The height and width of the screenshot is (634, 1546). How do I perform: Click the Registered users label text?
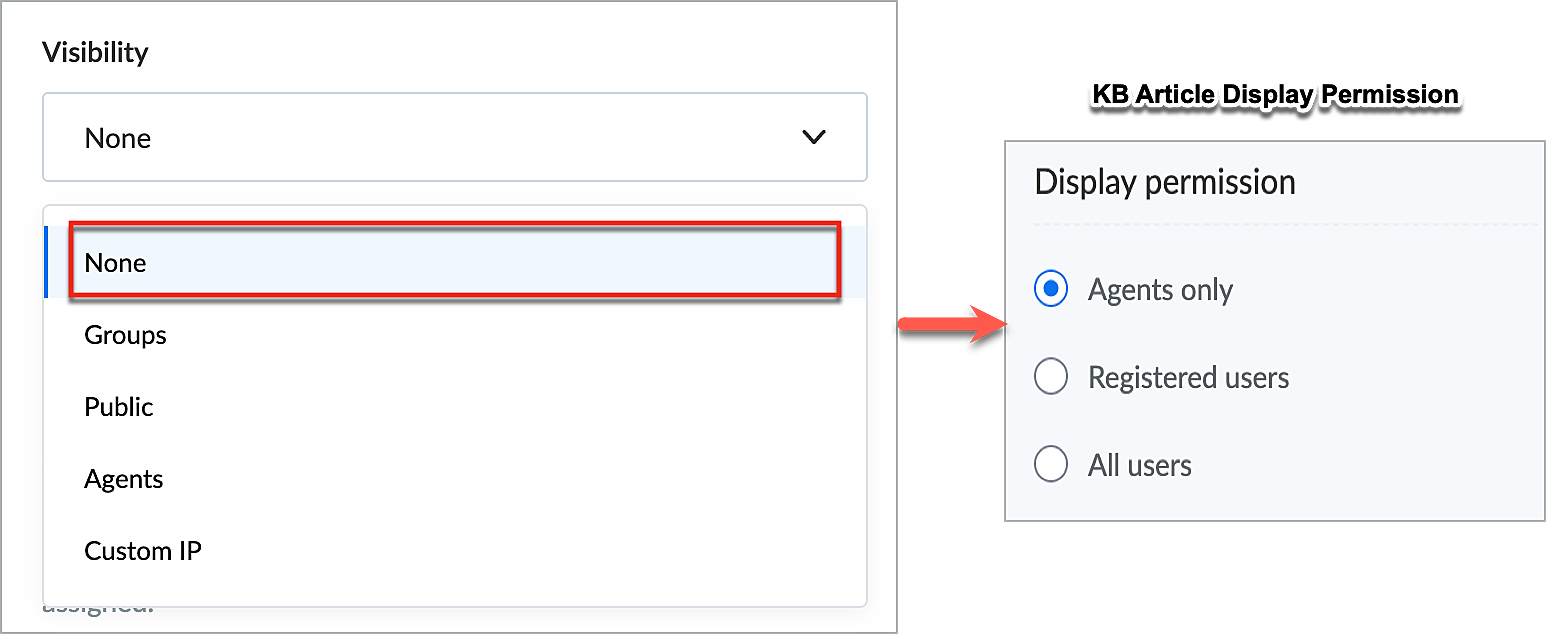(1188, 378)
